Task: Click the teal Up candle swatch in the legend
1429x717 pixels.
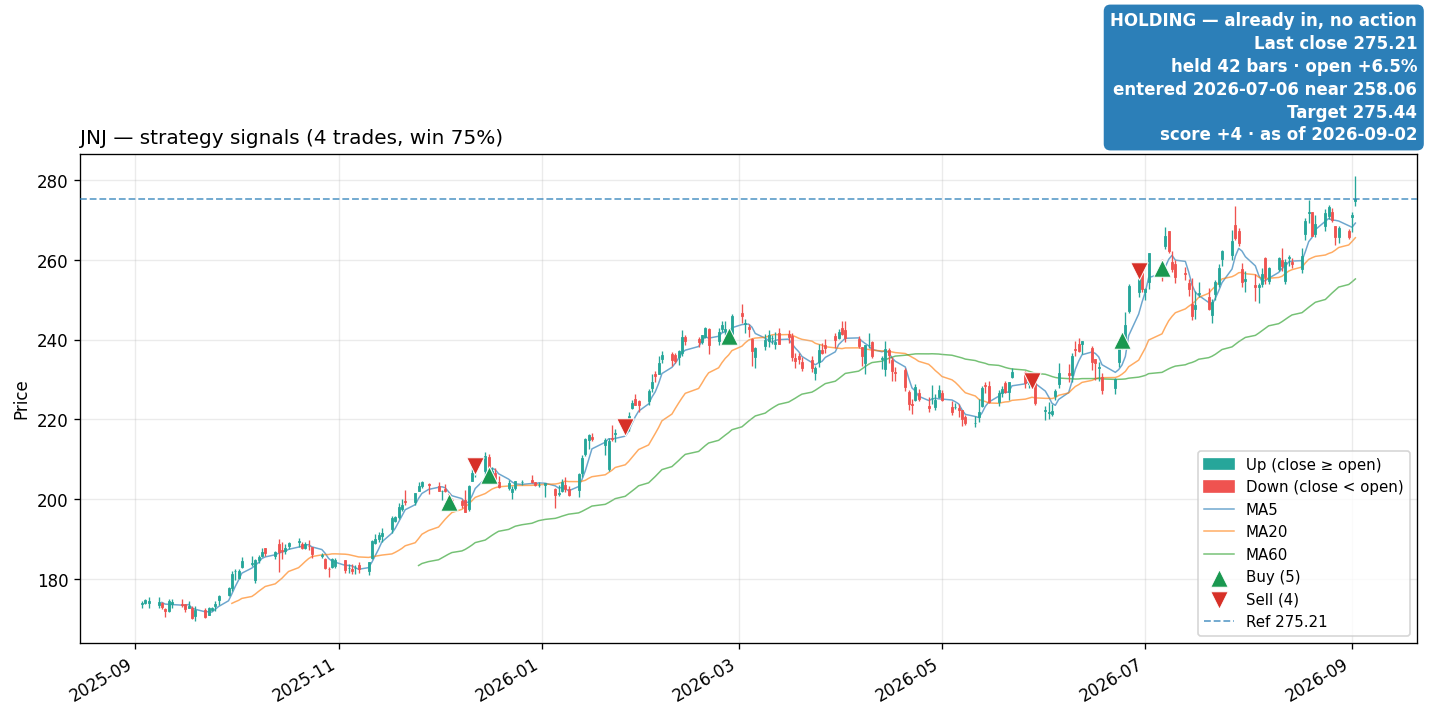Action: 1219,464
